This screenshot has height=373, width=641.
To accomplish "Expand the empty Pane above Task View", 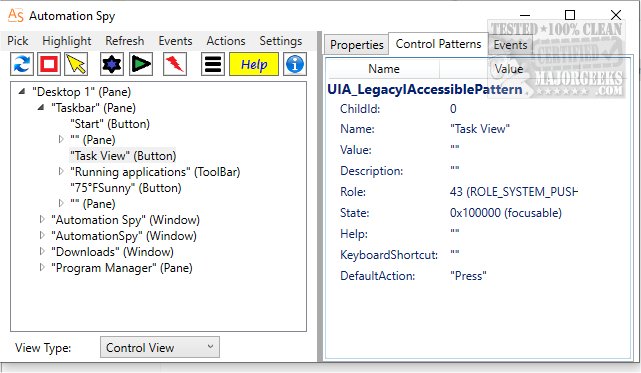I will pos(61,139).
